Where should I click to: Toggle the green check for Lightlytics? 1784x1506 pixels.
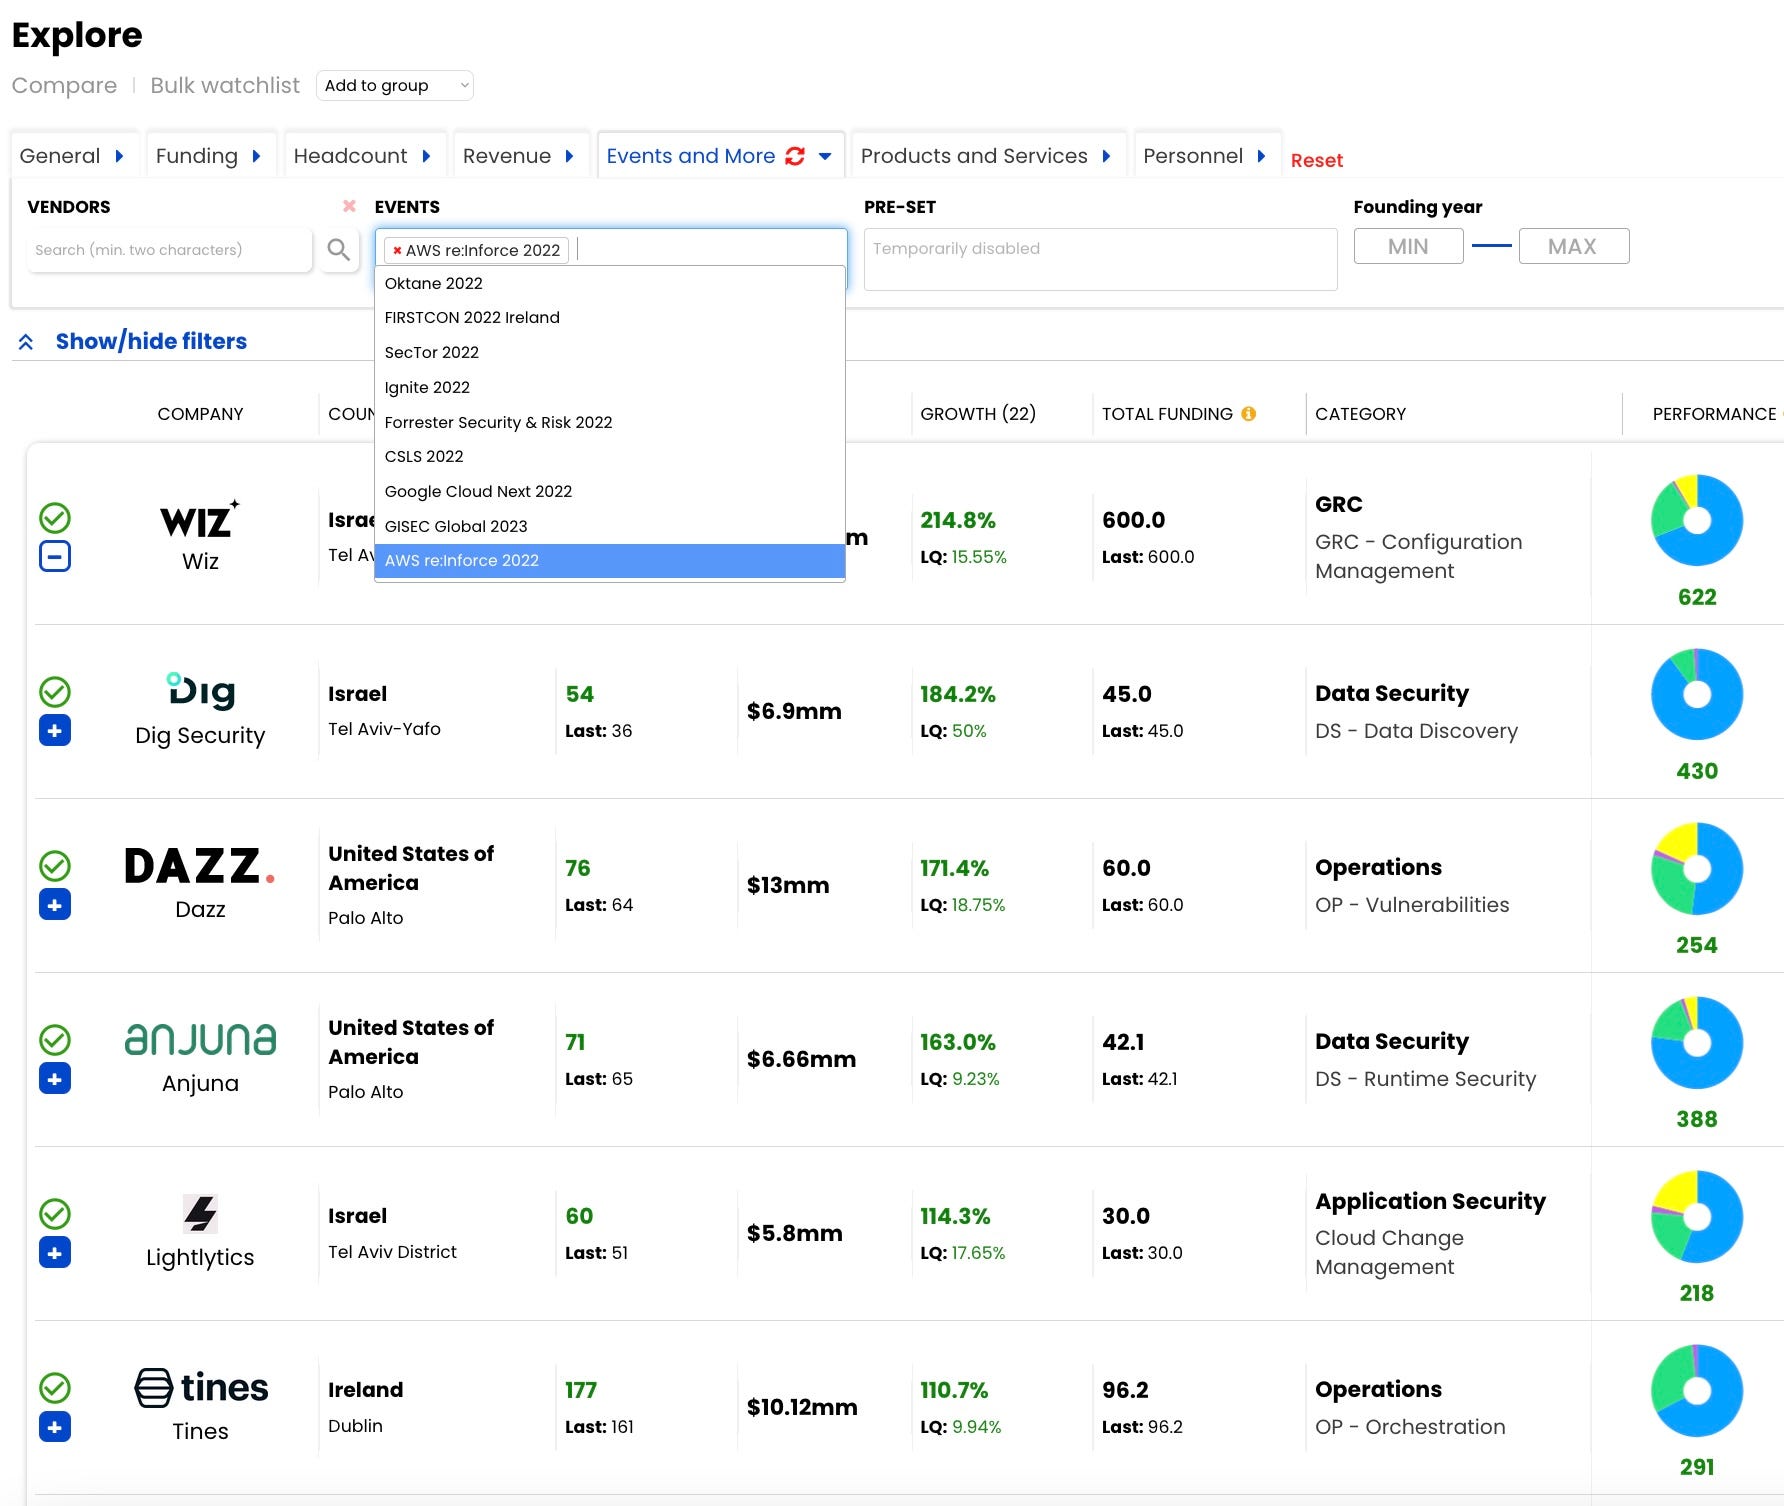point(55,1214)
